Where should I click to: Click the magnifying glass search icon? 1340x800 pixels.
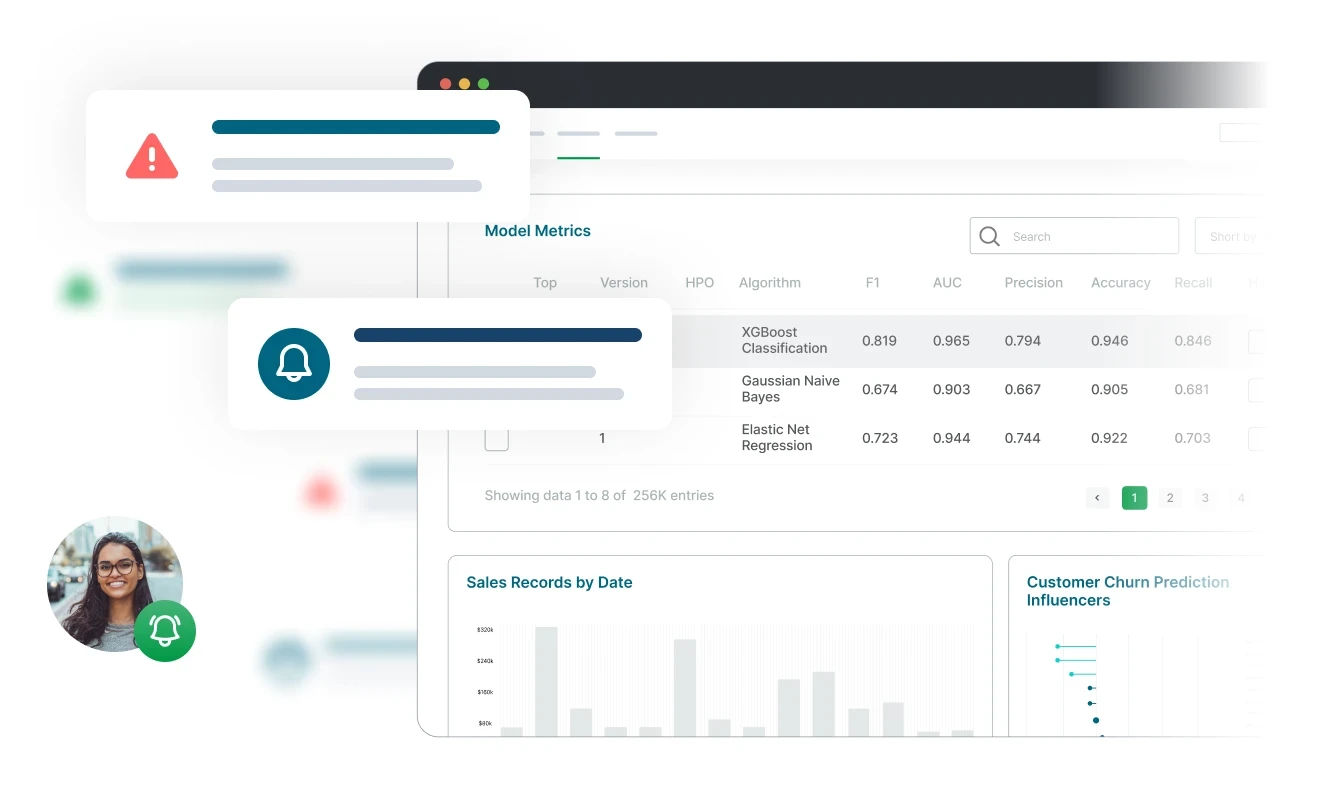(989, 236)
